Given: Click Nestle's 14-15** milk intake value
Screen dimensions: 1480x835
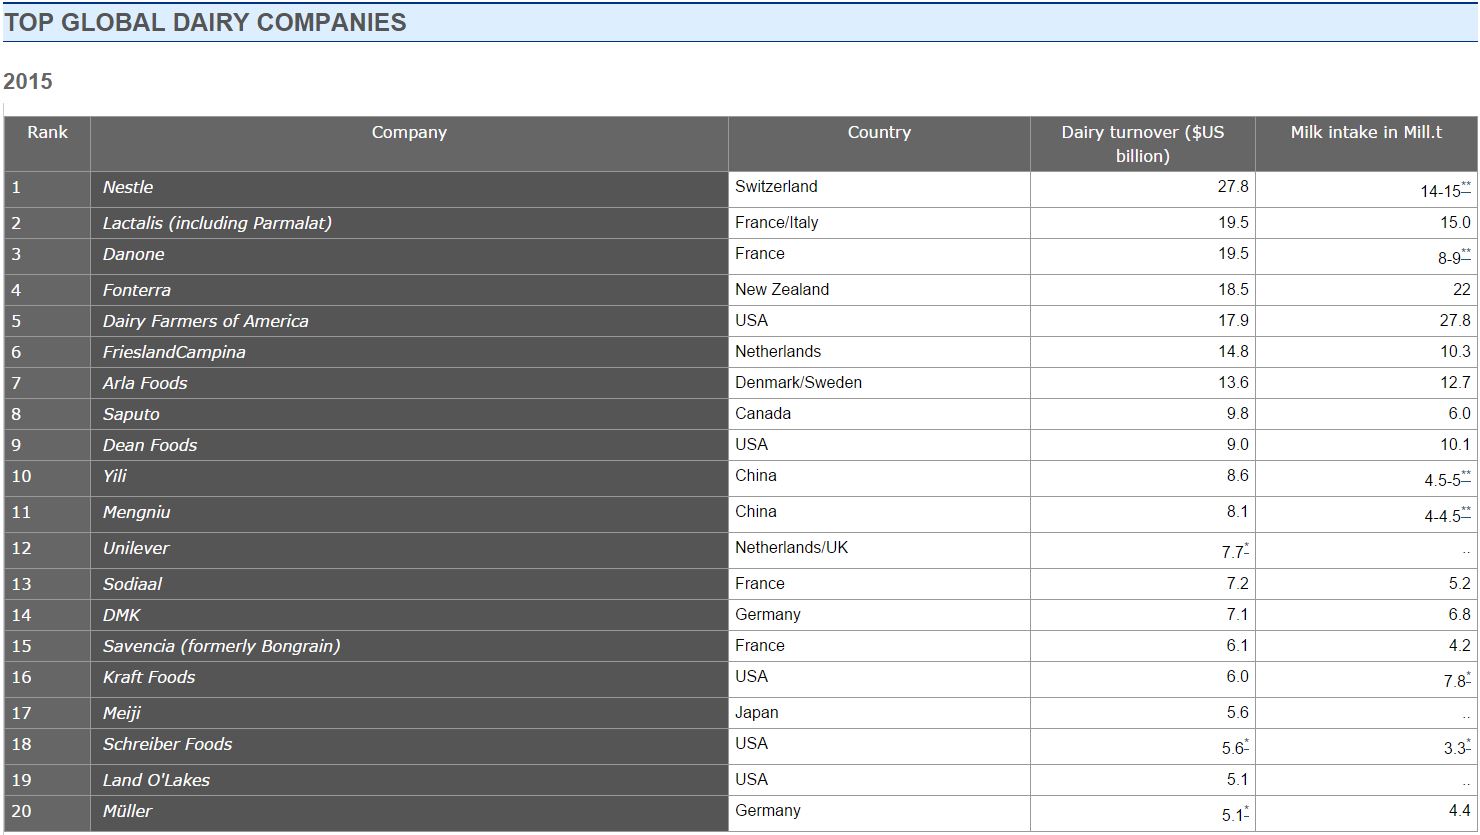Looking at the screenshot, I should tap(1446, 190).
